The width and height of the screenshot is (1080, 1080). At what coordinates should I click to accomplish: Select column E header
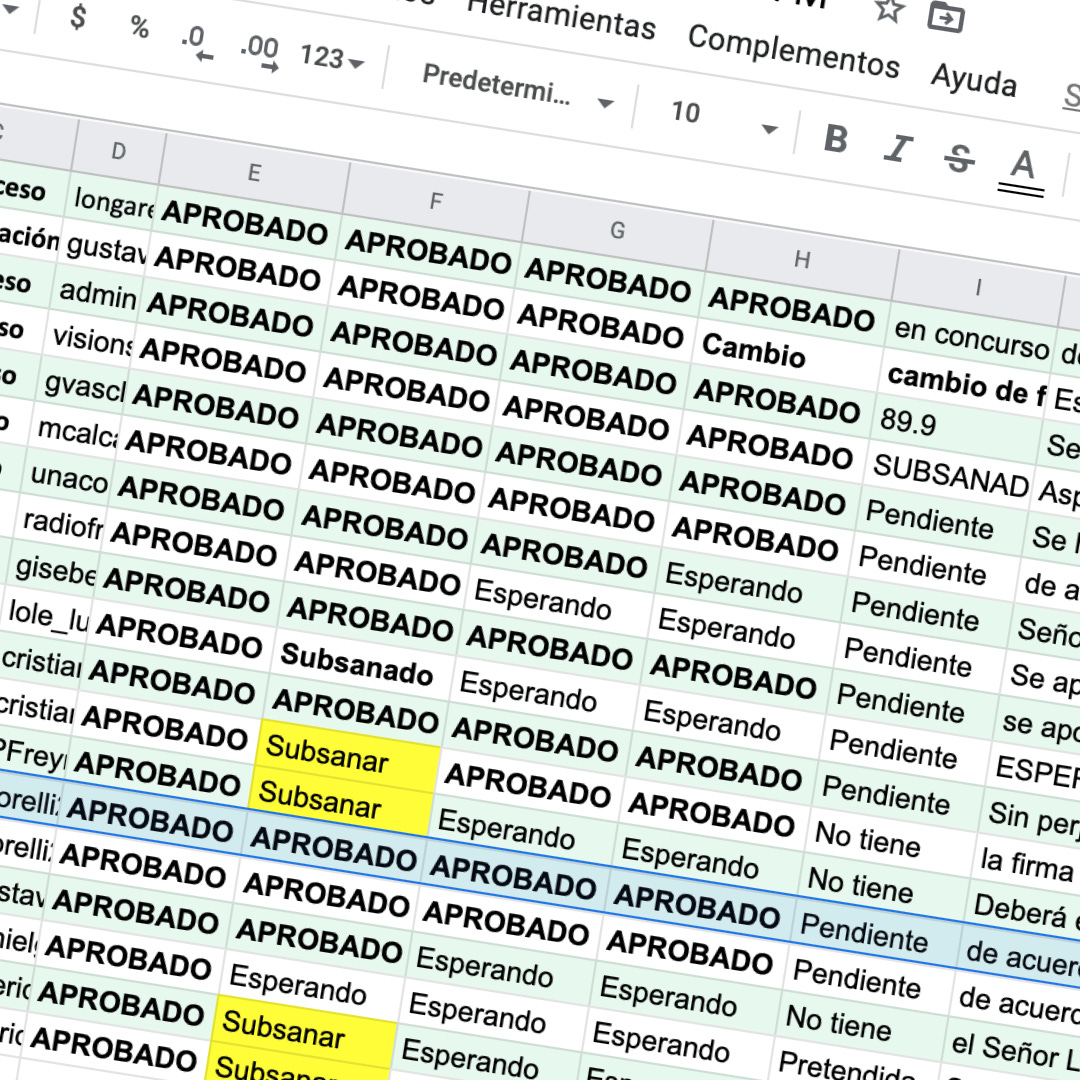[254, 172]
